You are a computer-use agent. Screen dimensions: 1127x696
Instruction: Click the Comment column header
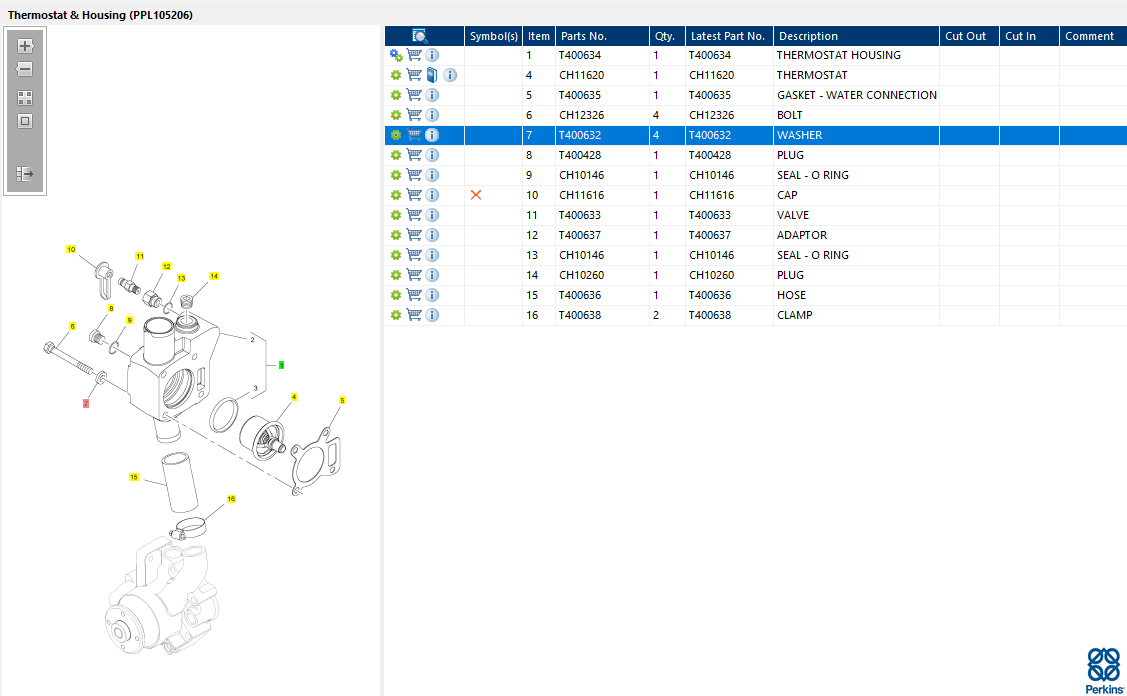click(x=1092, y=36)
